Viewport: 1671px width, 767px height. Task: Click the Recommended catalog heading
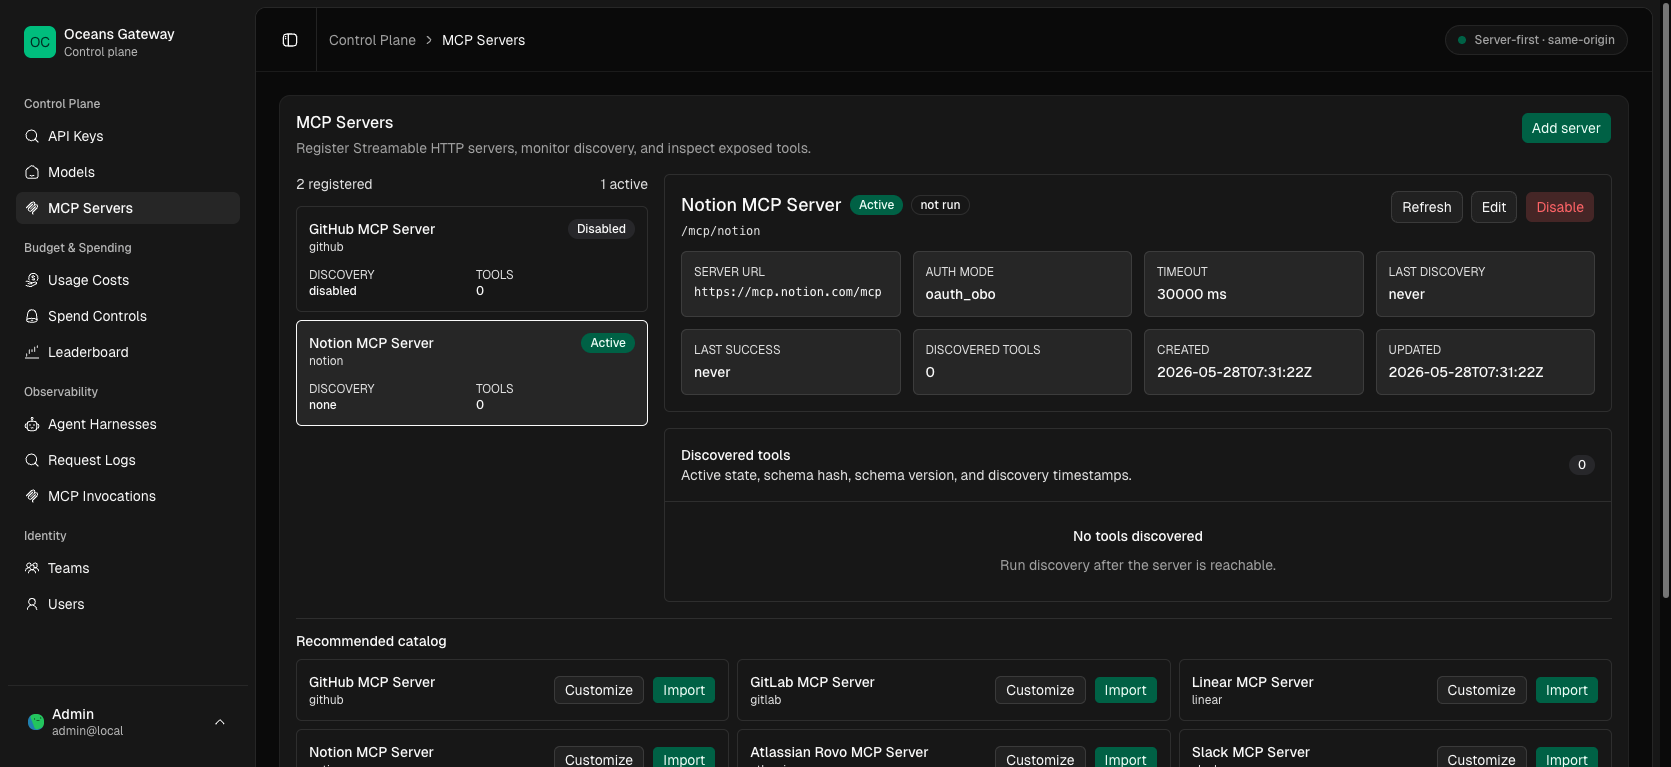pos(371,641)
